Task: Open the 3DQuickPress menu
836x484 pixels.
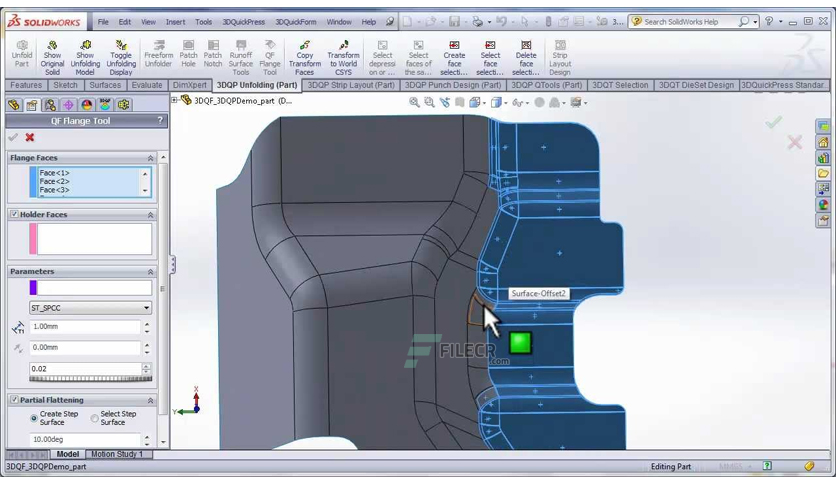Action: [243, 22]
